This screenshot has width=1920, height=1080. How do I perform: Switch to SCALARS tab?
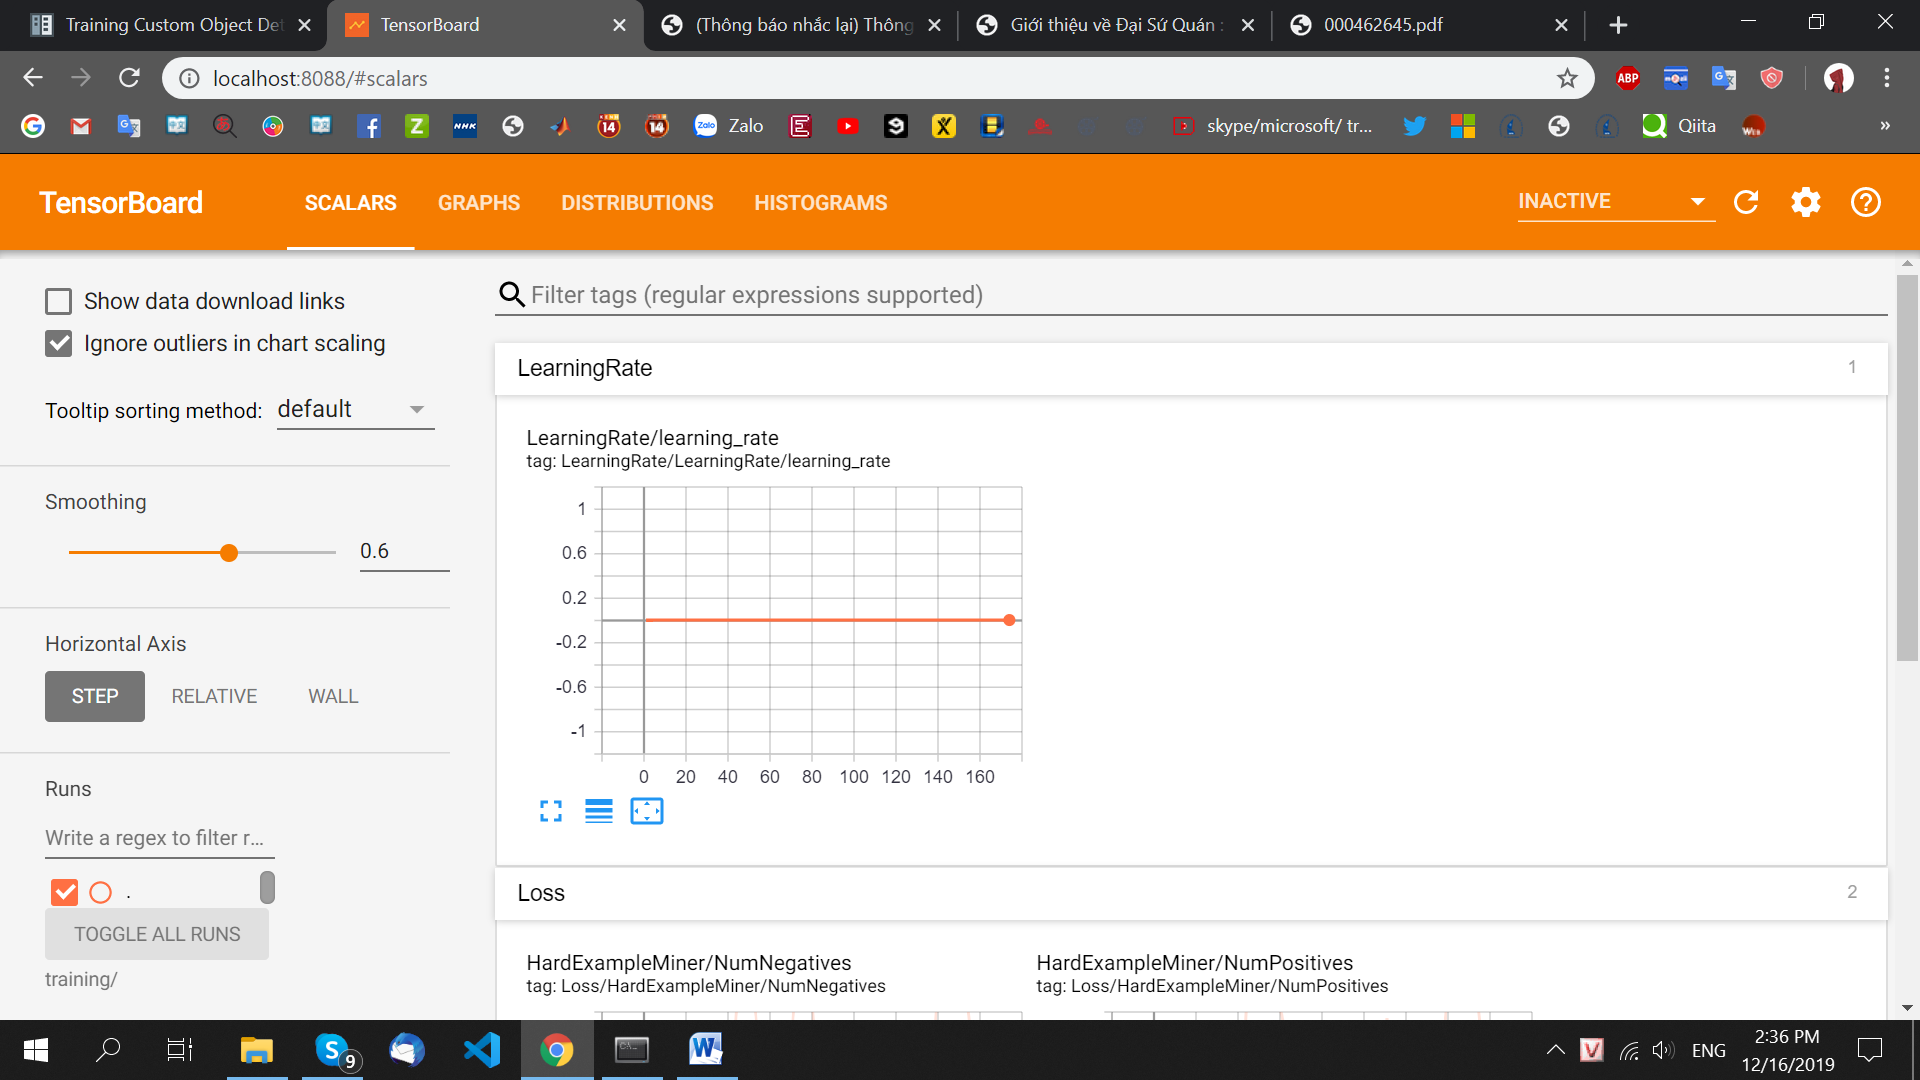click(x=350, y=203)
